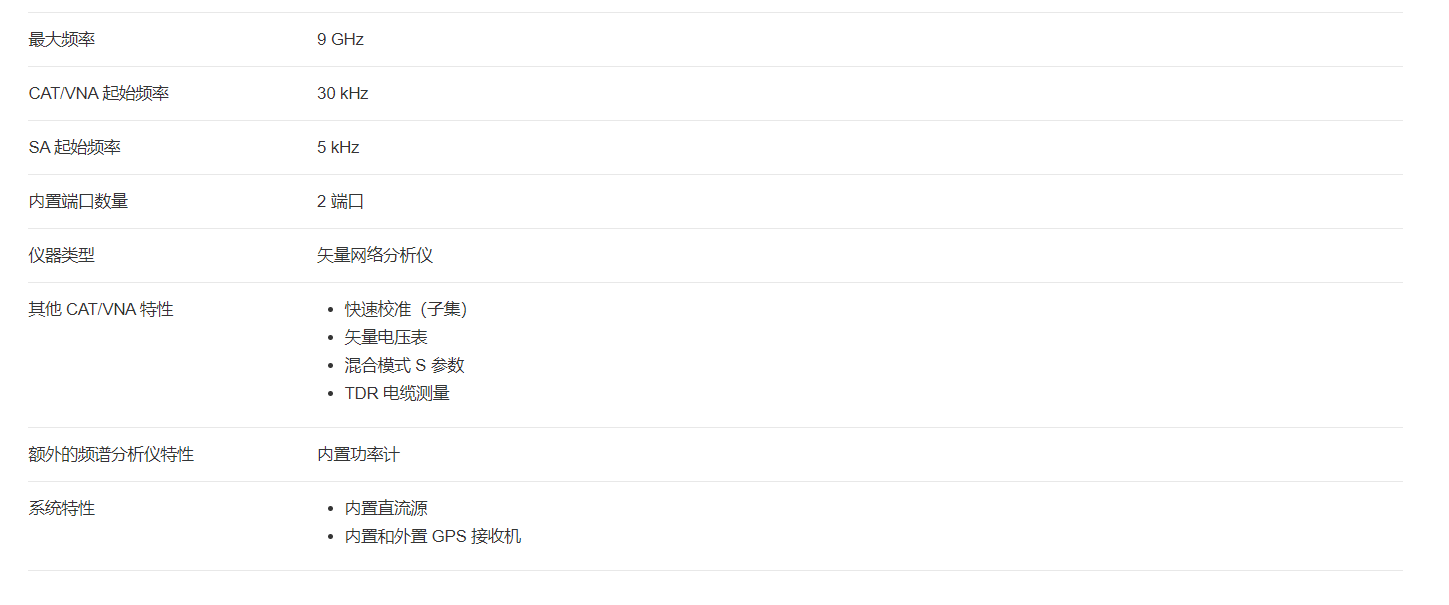Click the 内置端口数量 label
This screenshot has width=1449, height=605.
coord(78,202)
